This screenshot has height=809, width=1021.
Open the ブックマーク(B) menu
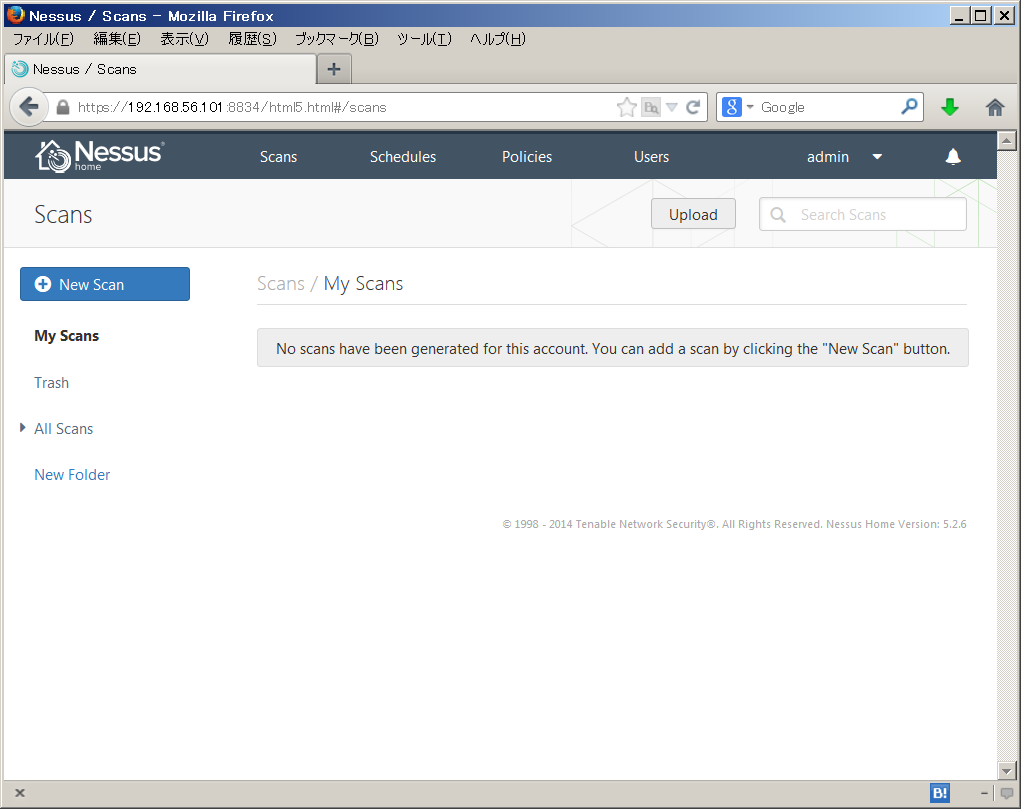coord(337,39)
